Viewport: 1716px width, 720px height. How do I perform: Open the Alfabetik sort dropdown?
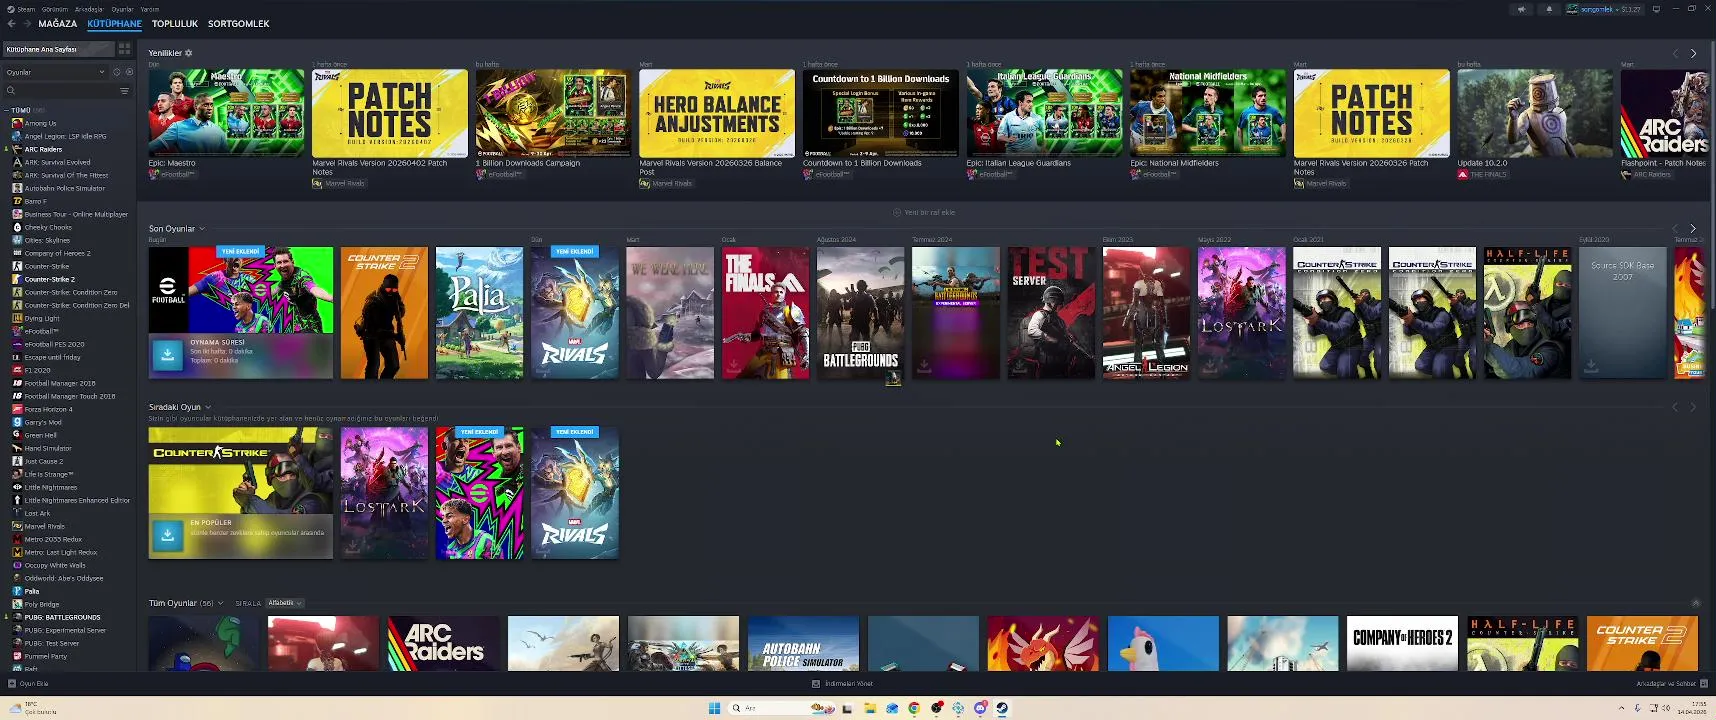tap(285, 603)
